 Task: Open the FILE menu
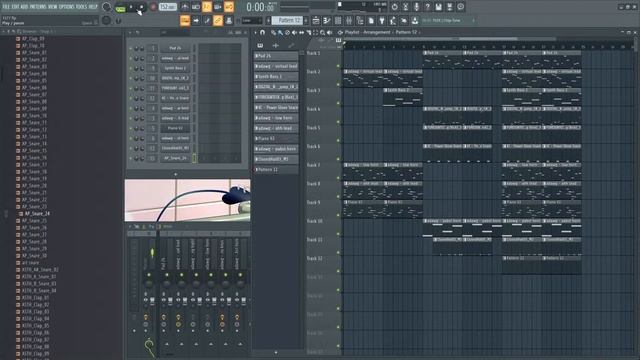pos(6,7)
